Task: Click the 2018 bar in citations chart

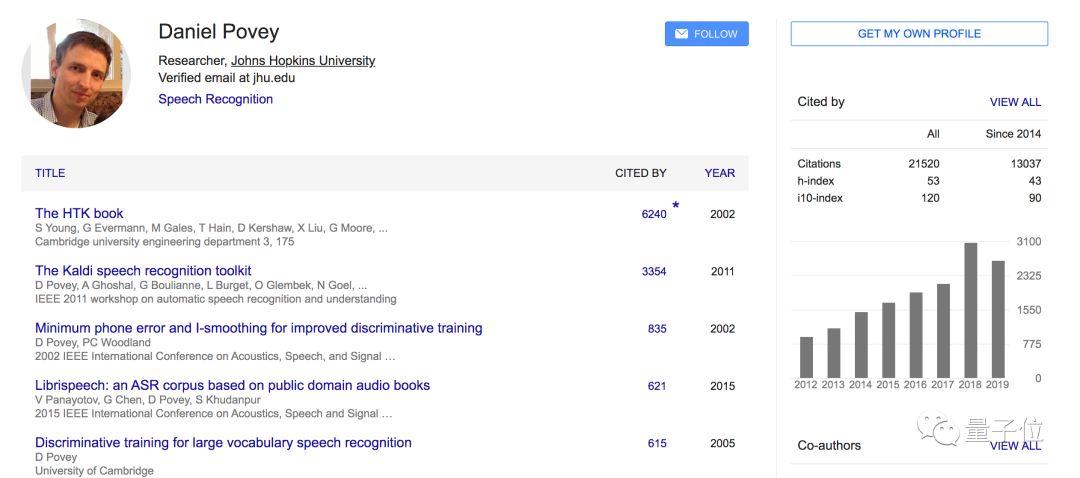Action: [970, 310]
